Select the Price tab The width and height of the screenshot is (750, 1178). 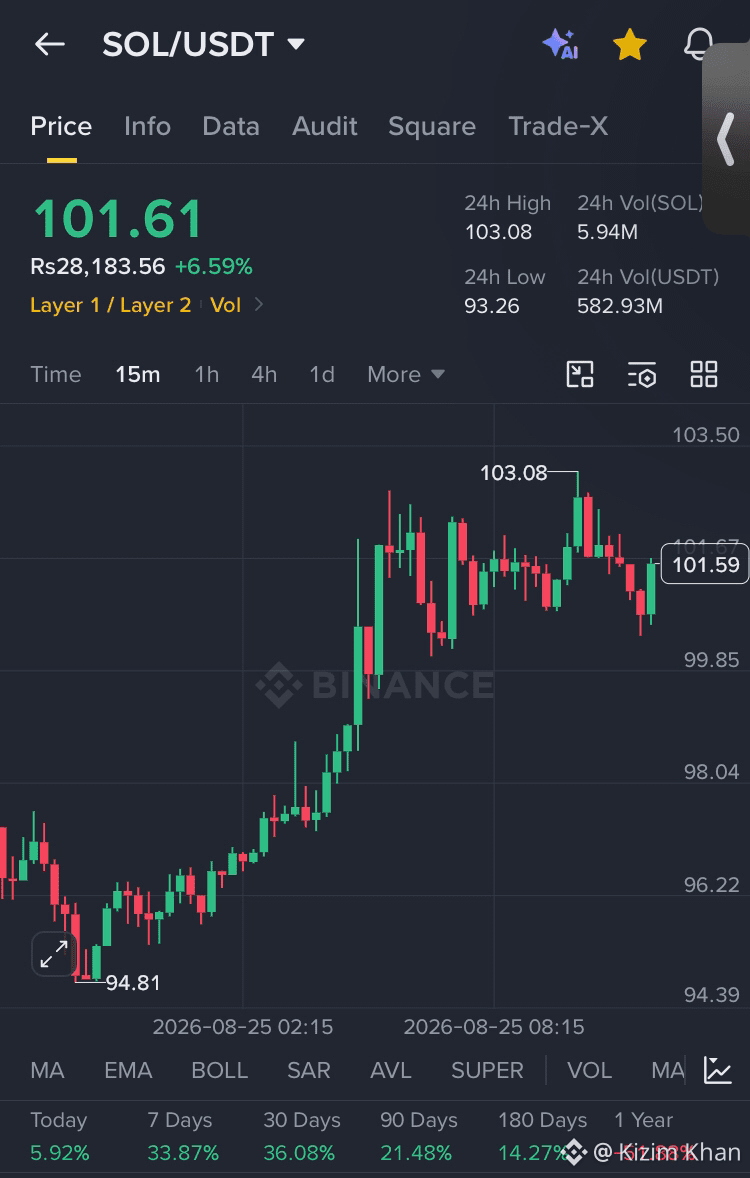point(61,126)
